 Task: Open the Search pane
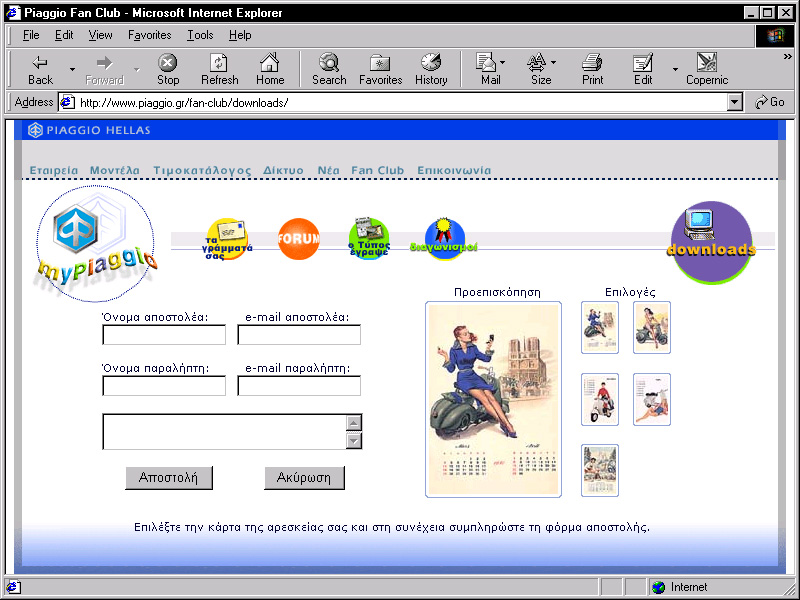point(329,69)
